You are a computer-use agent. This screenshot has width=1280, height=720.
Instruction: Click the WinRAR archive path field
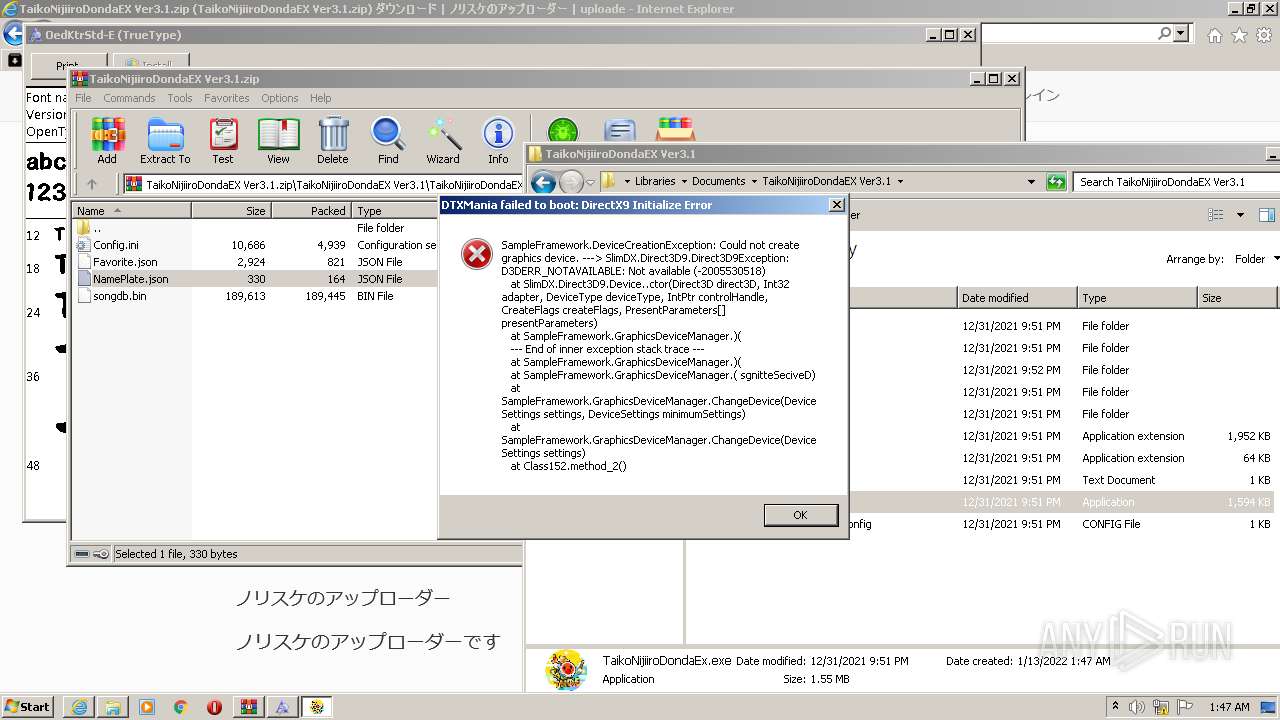[x=323, y=184]
